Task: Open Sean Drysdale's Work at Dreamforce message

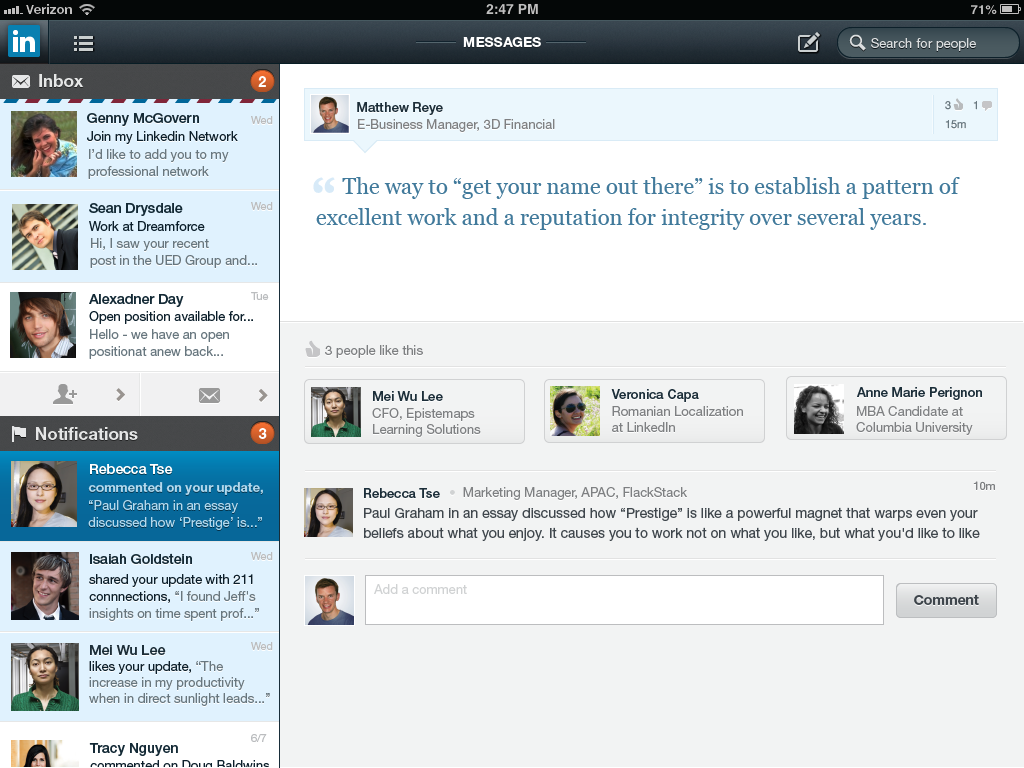Action: click(x=140, y=236)
